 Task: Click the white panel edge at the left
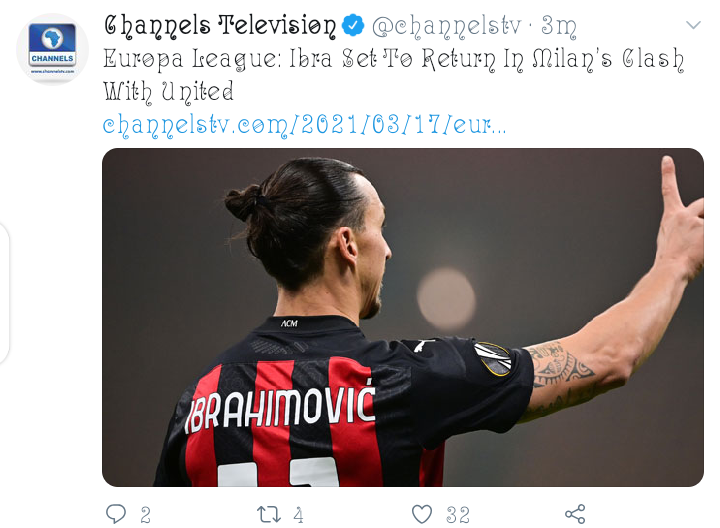click(x=4, y=293)
